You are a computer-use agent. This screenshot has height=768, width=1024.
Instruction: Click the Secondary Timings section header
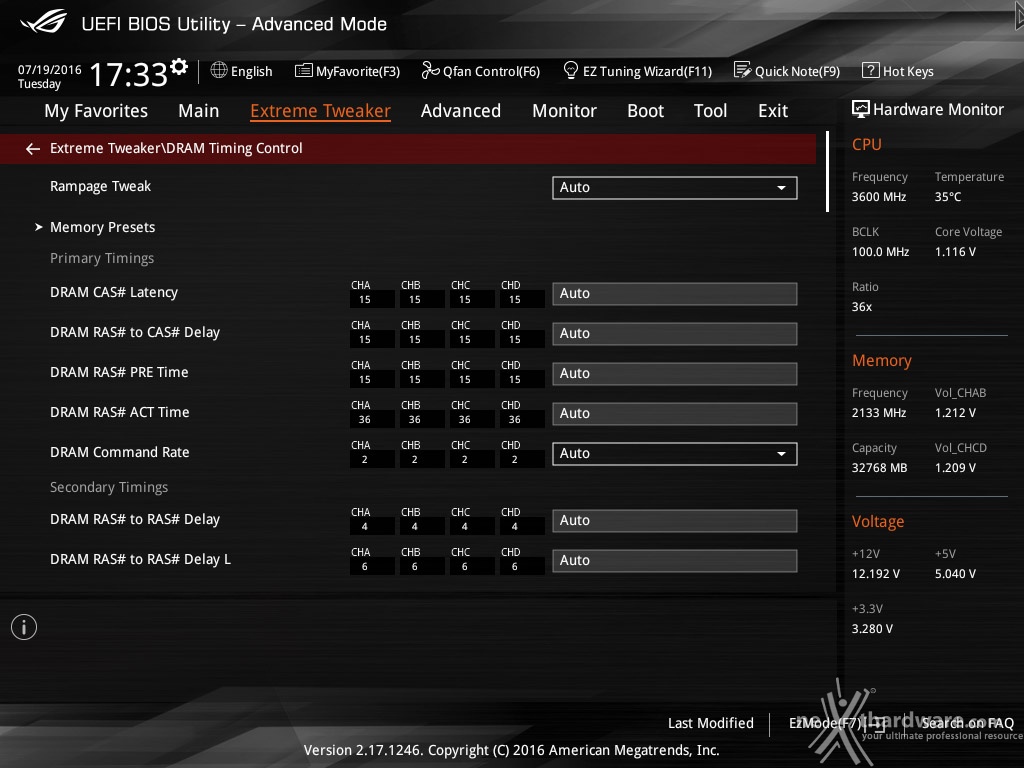point(109,487)
